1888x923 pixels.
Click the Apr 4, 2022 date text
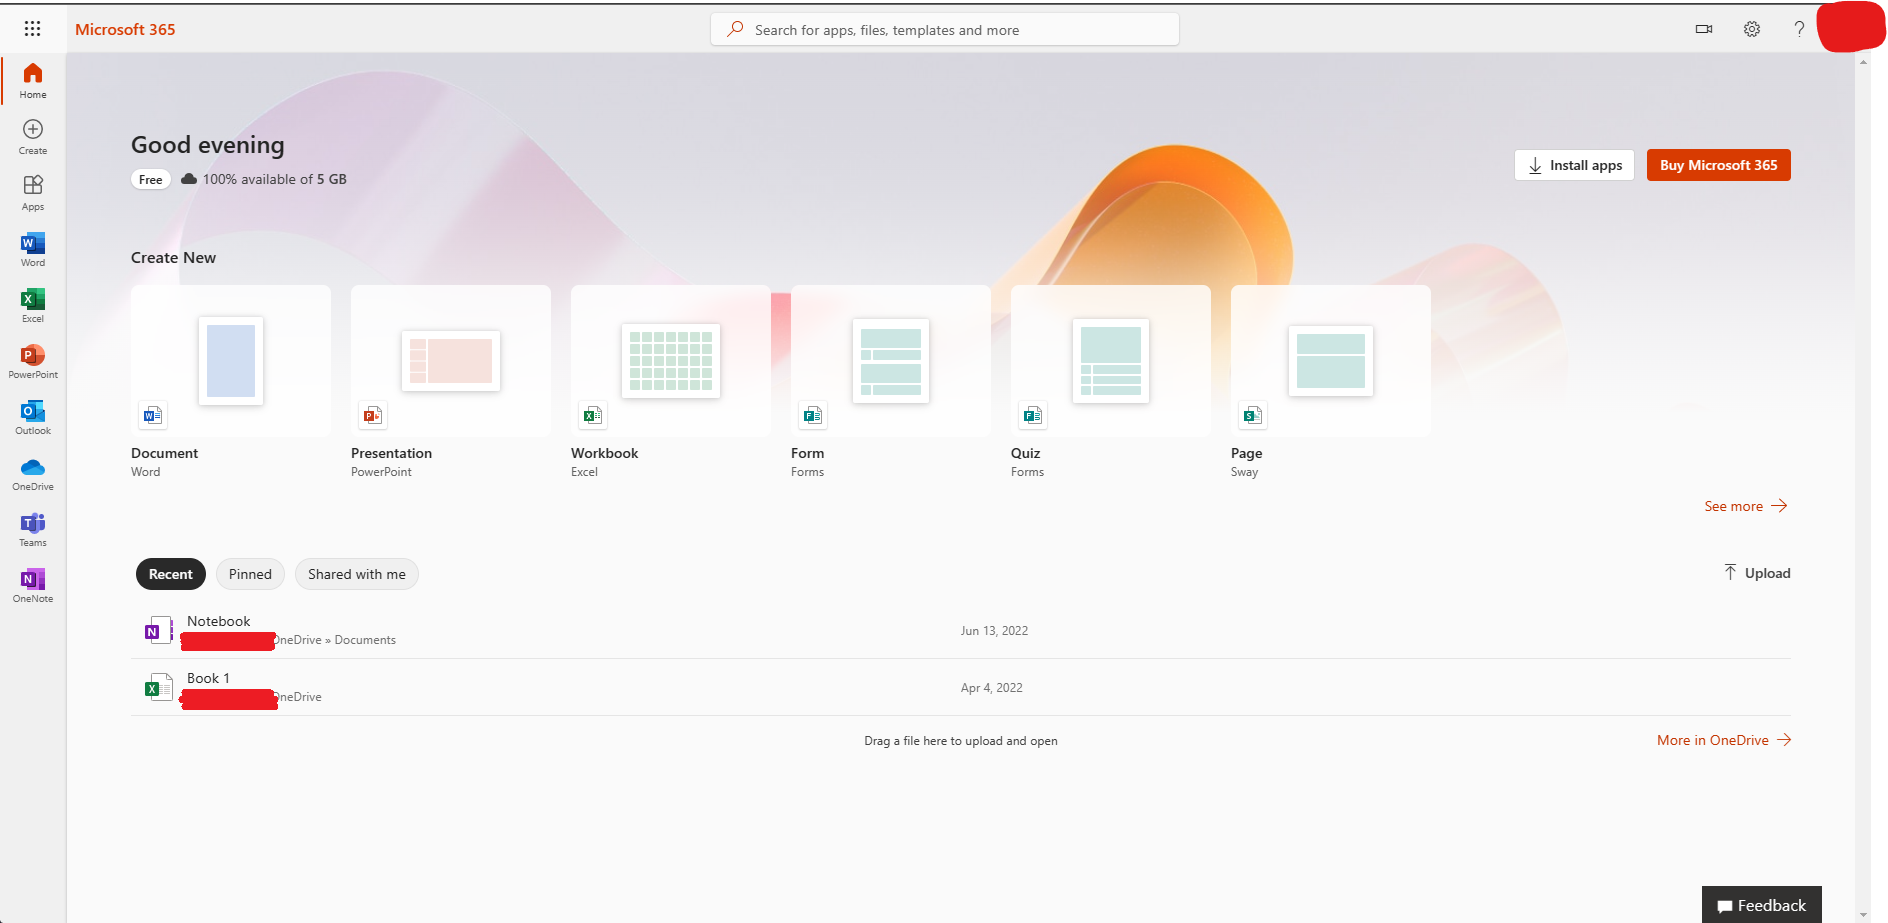(991, 688)
